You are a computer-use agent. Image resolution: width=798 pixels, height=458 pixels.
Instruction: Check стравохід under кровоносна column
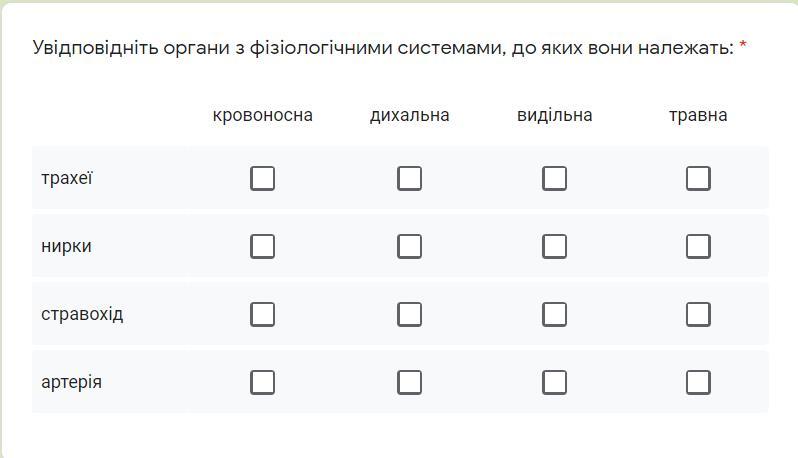(262, 314)
